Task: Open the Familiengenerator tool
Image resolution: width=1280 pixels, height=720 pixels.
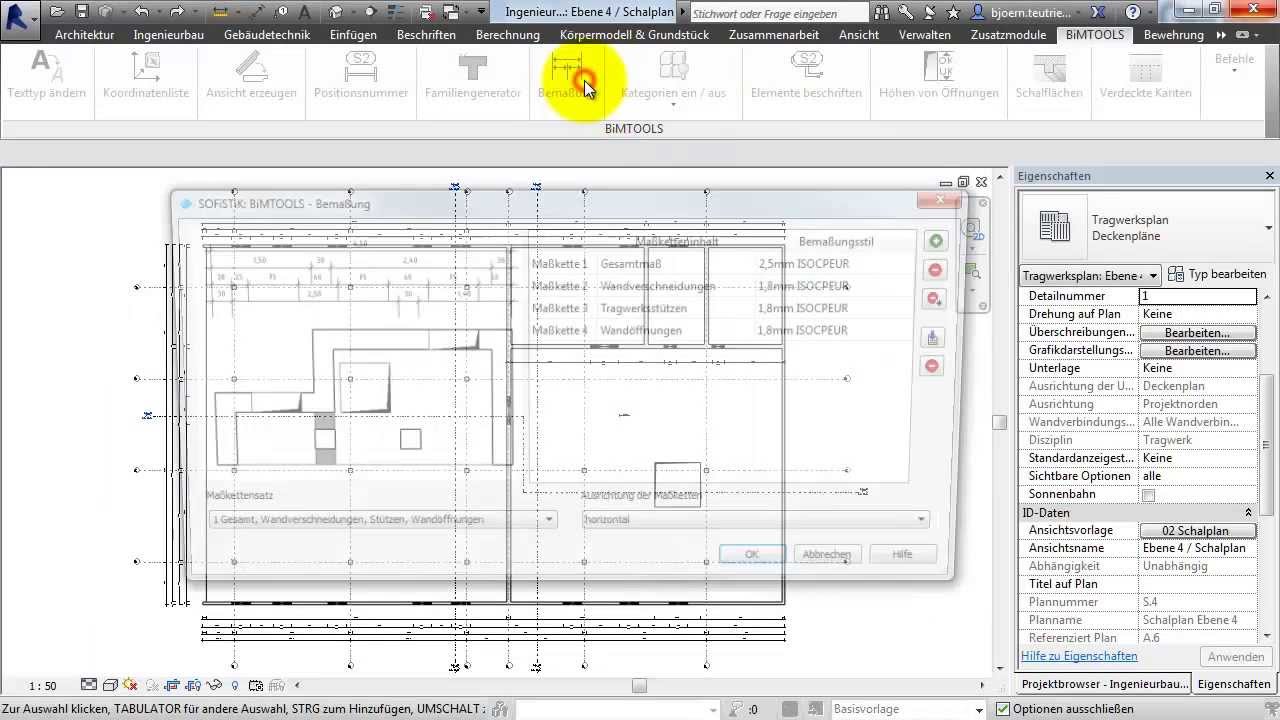Action: click(473, 75)
